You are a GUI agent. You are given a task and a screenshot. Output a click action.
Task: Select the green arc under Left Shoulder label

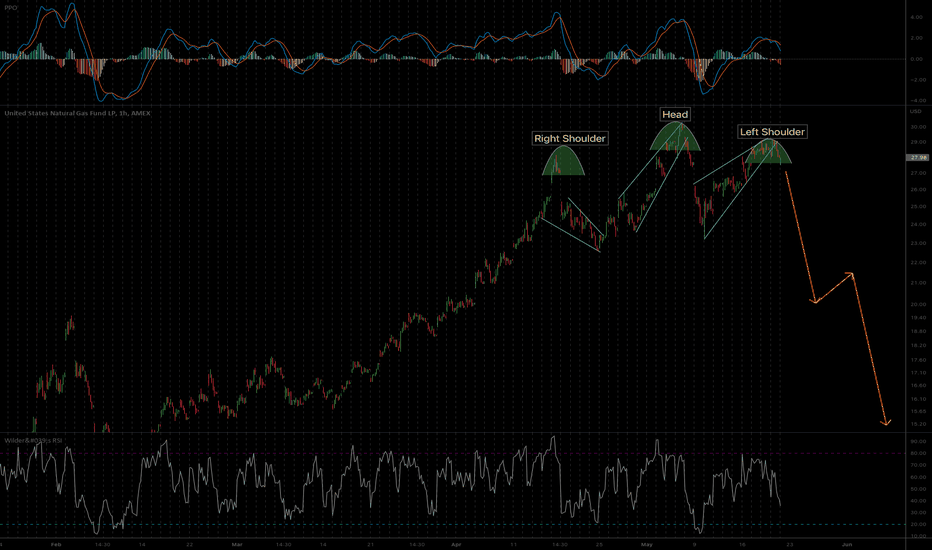pyautogui.click(x=769, y=153)
